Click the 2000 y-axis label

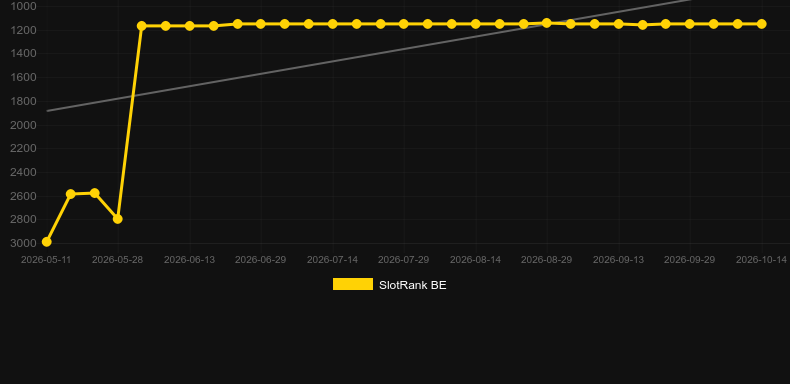(23, 125)
